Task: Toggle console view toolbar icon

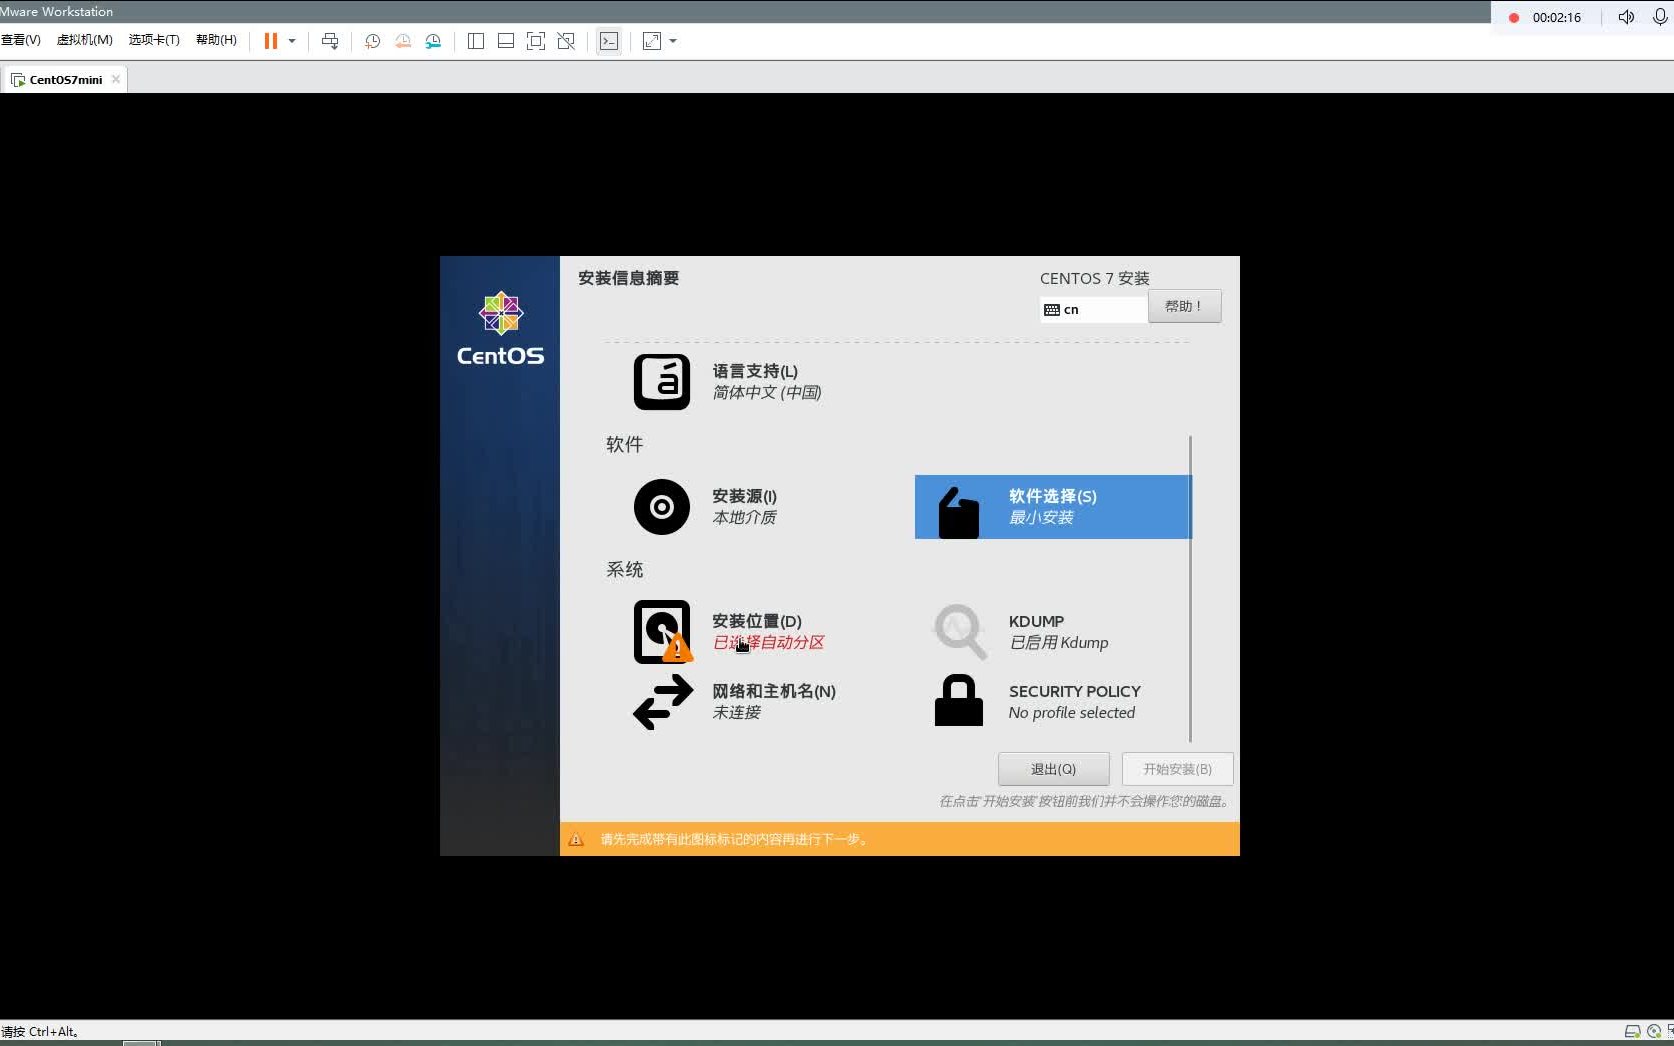Action: pyautogui.click(x=609, y=41)
